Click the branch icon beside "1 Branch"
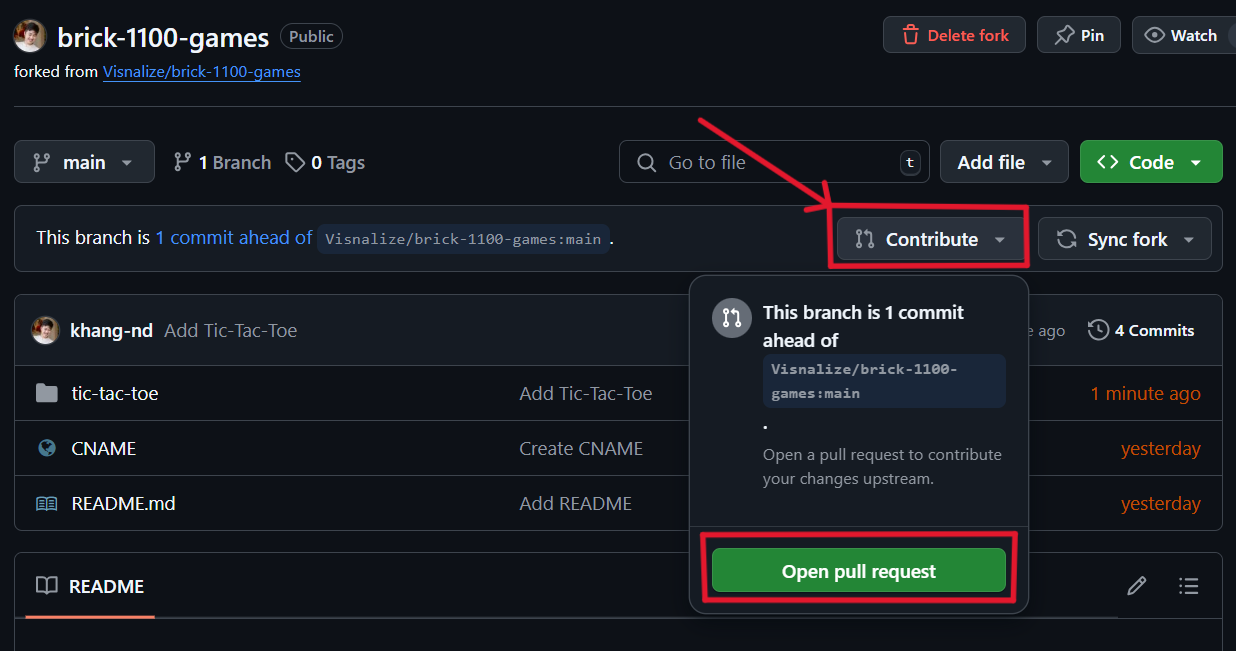 [182, 161]
